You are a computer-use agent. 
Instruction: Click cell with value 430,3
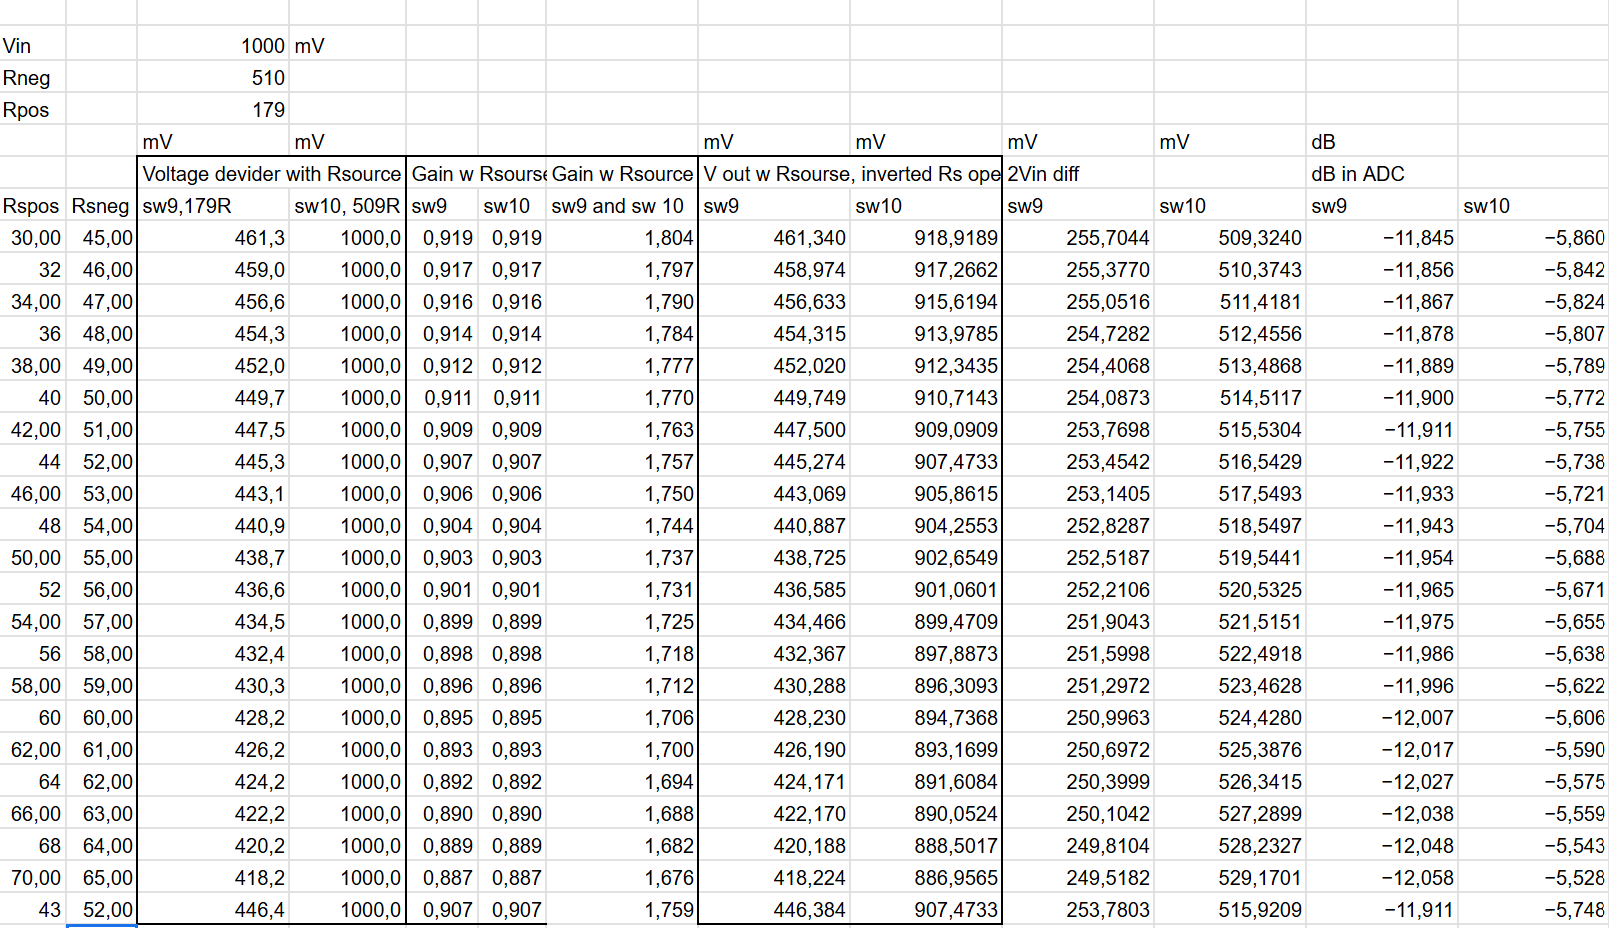[x=213, y=686]
